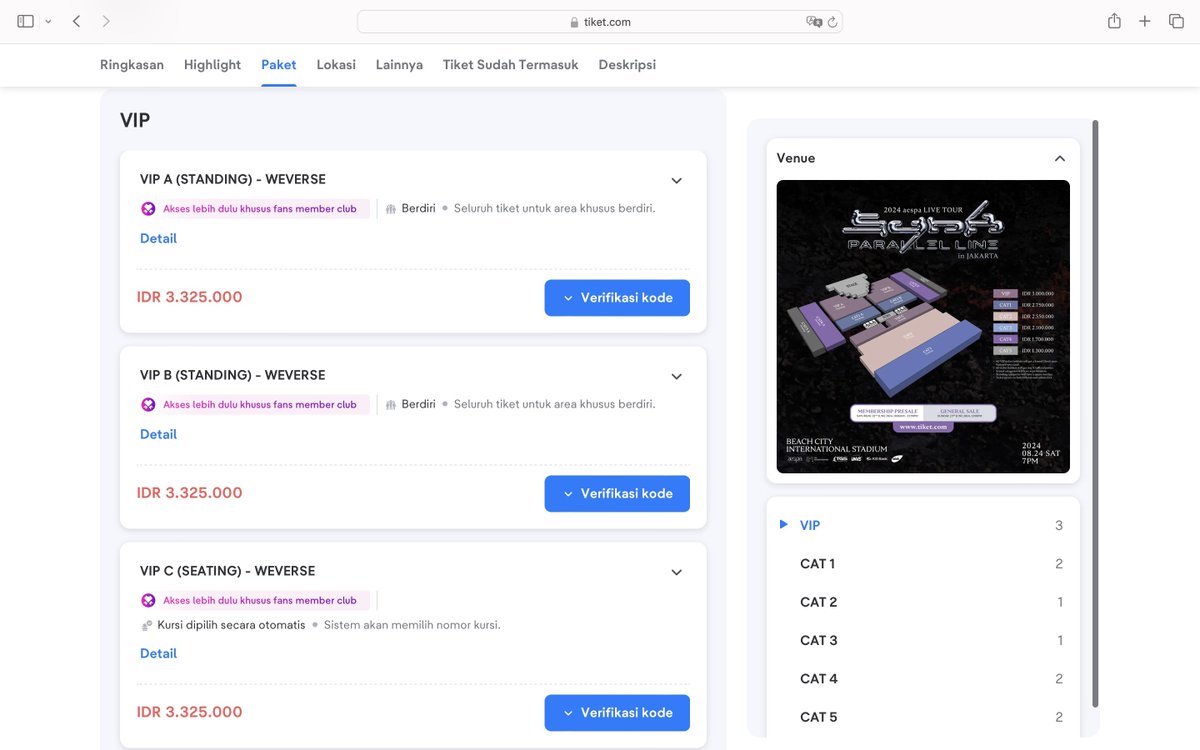The height and width of the screenshot is (750, 1200).
Task: Open a new tab with plus icon
Action: coord(1145,21)
